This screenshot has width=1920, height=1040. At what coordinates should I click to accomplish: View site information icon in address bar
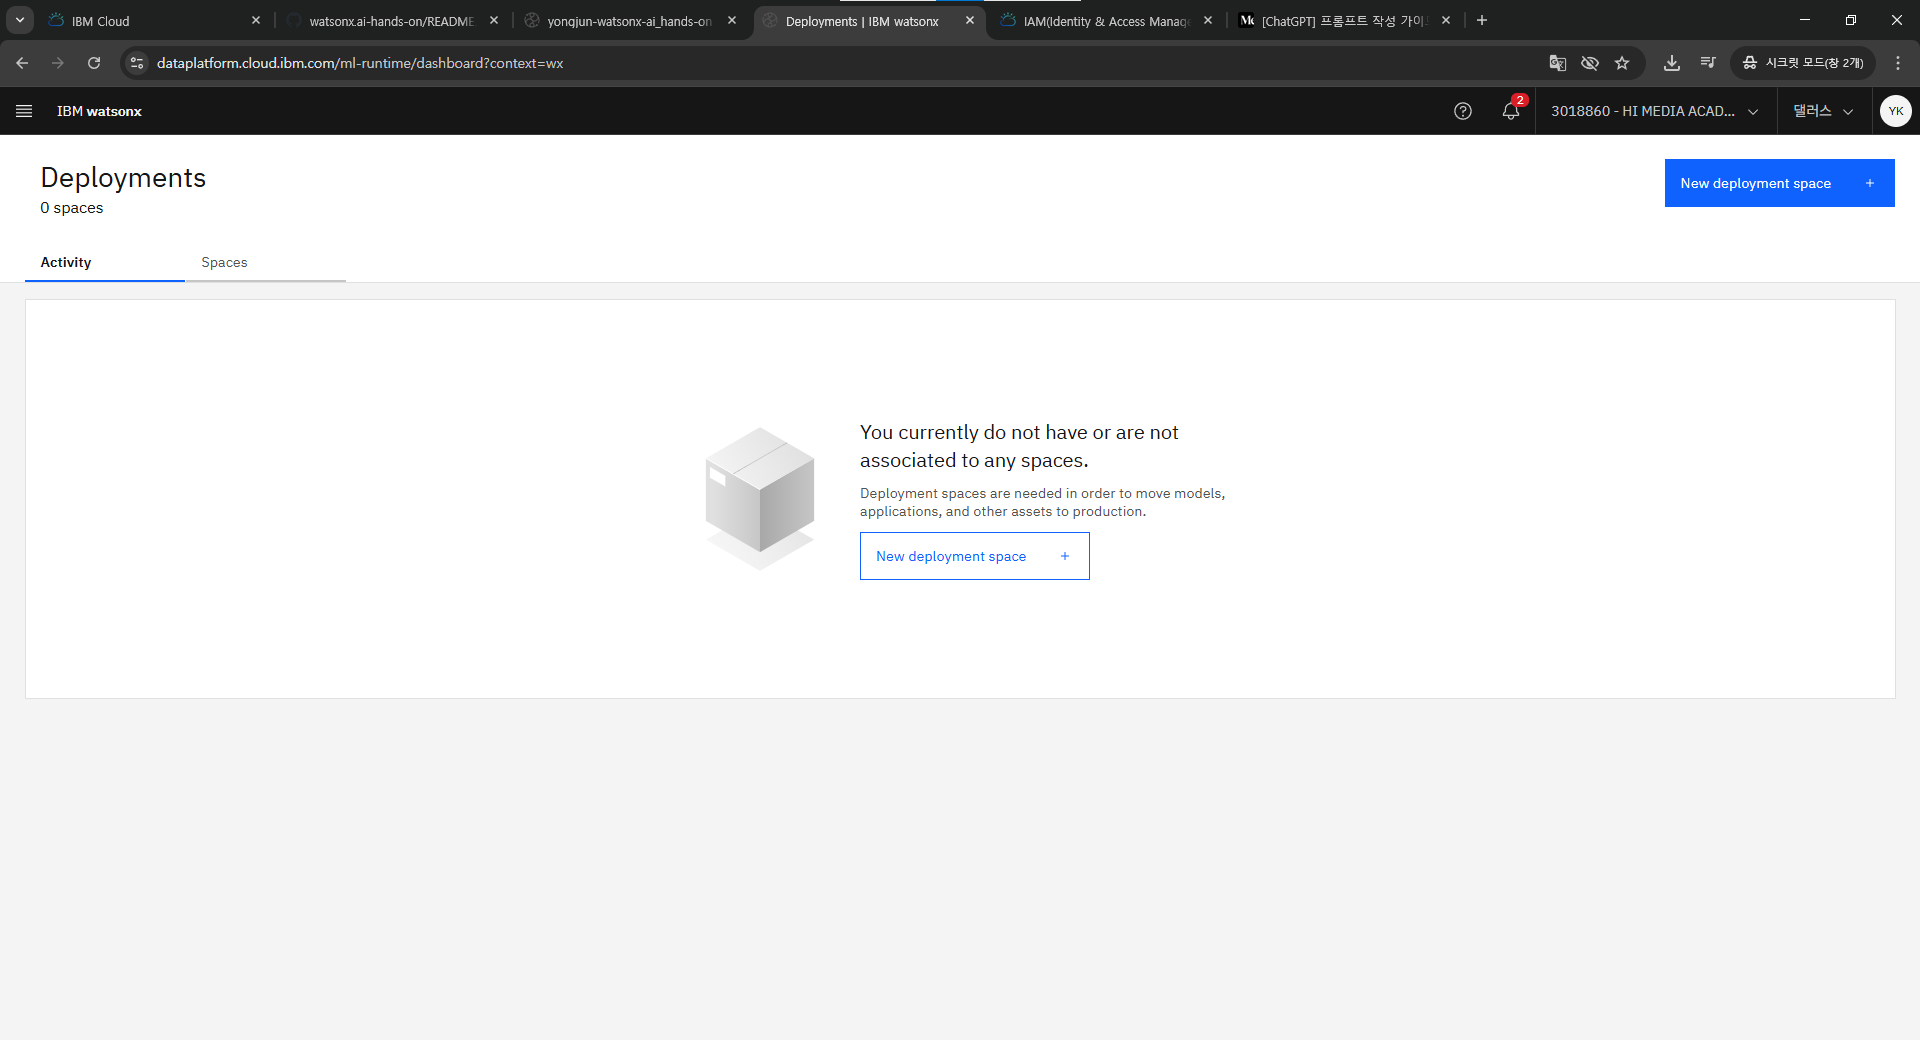tap(137, 63)
